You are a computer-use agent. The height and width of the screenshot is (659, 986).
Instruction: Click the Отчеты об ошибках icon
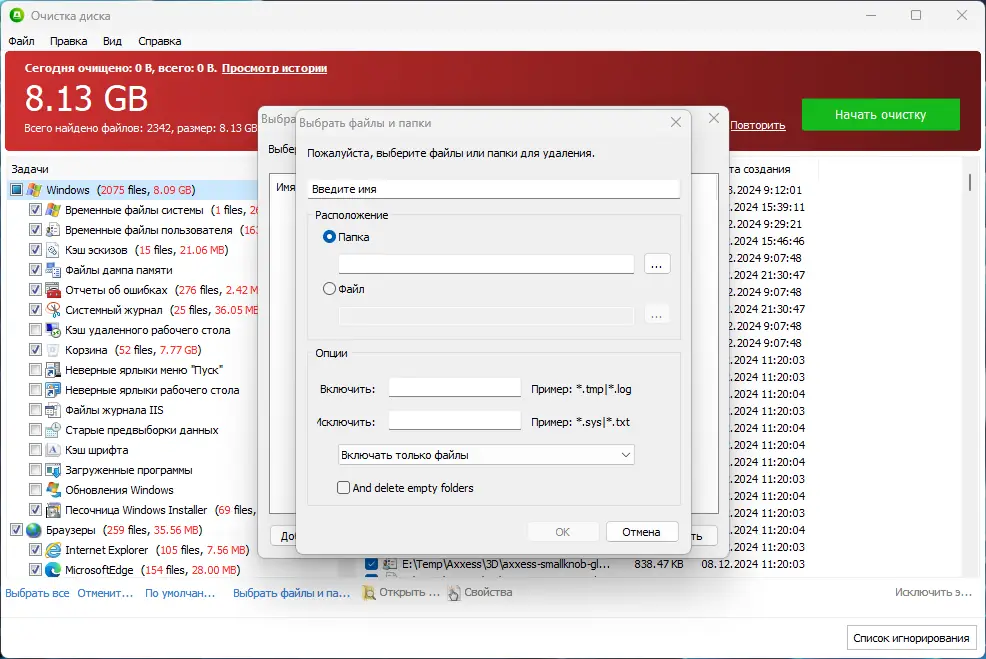point(53,290)
